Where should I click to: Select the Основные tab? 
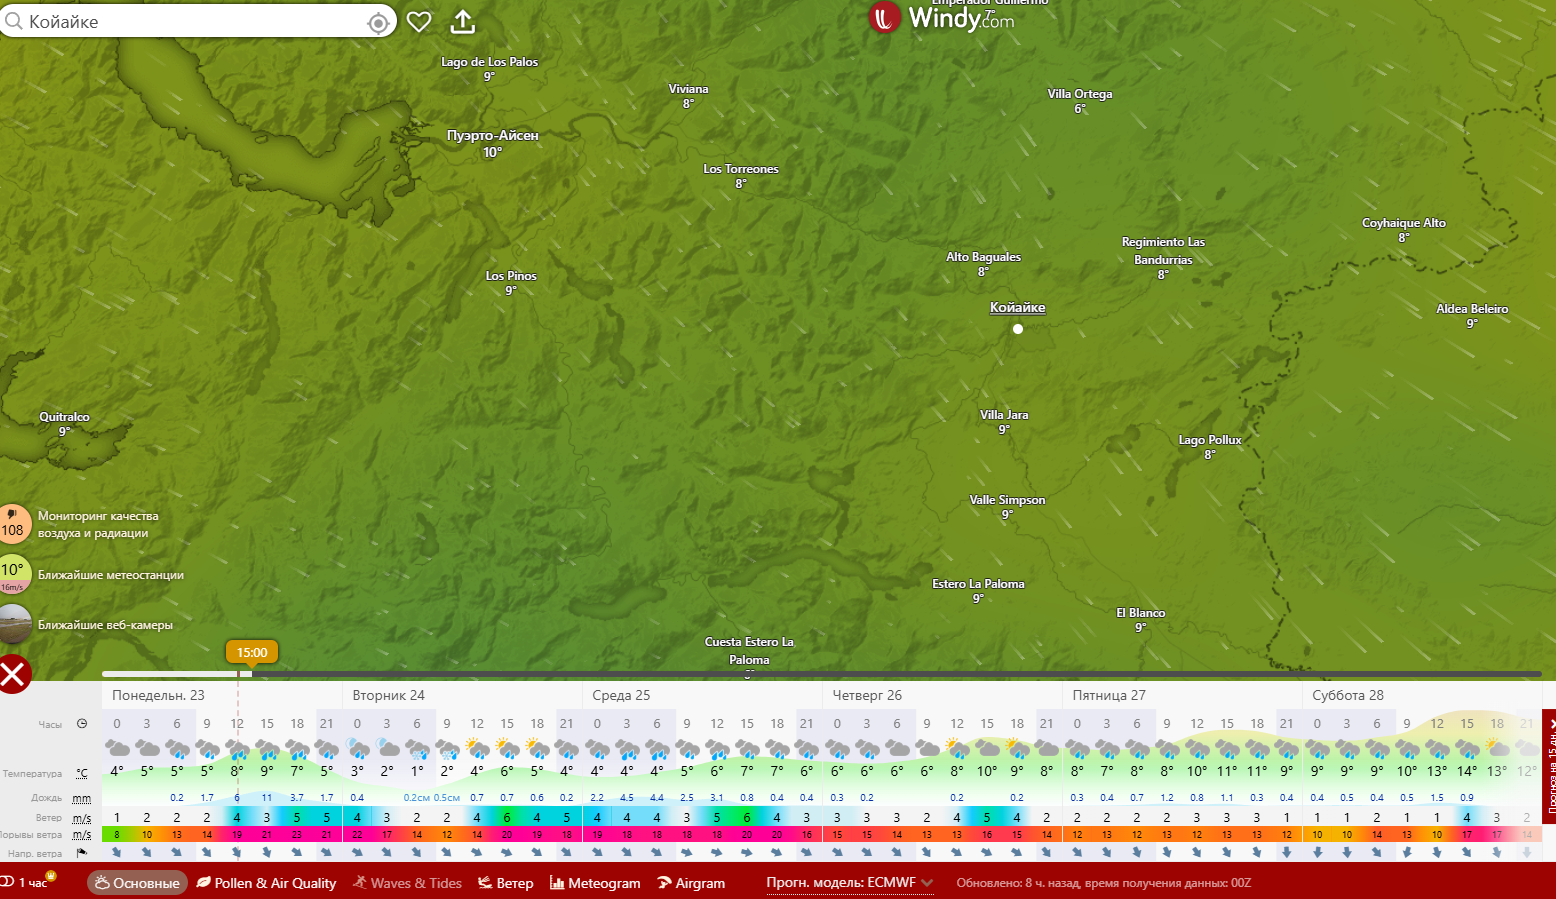pos(138,883)
